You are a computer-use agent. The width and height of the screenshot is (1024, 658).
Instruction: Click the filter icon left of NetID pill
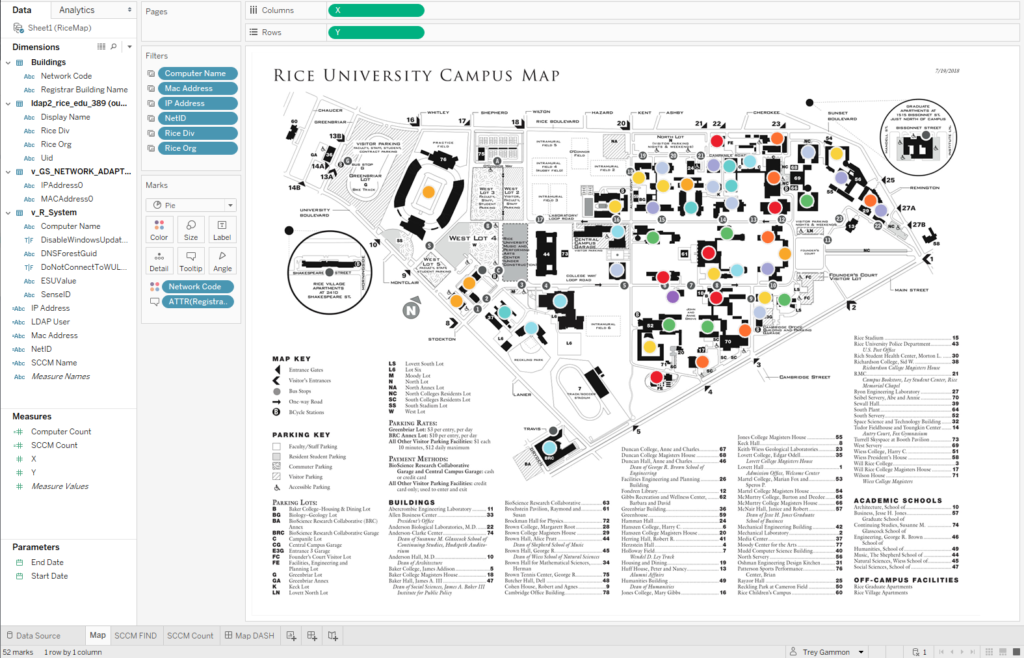click(x=151, y=119)
